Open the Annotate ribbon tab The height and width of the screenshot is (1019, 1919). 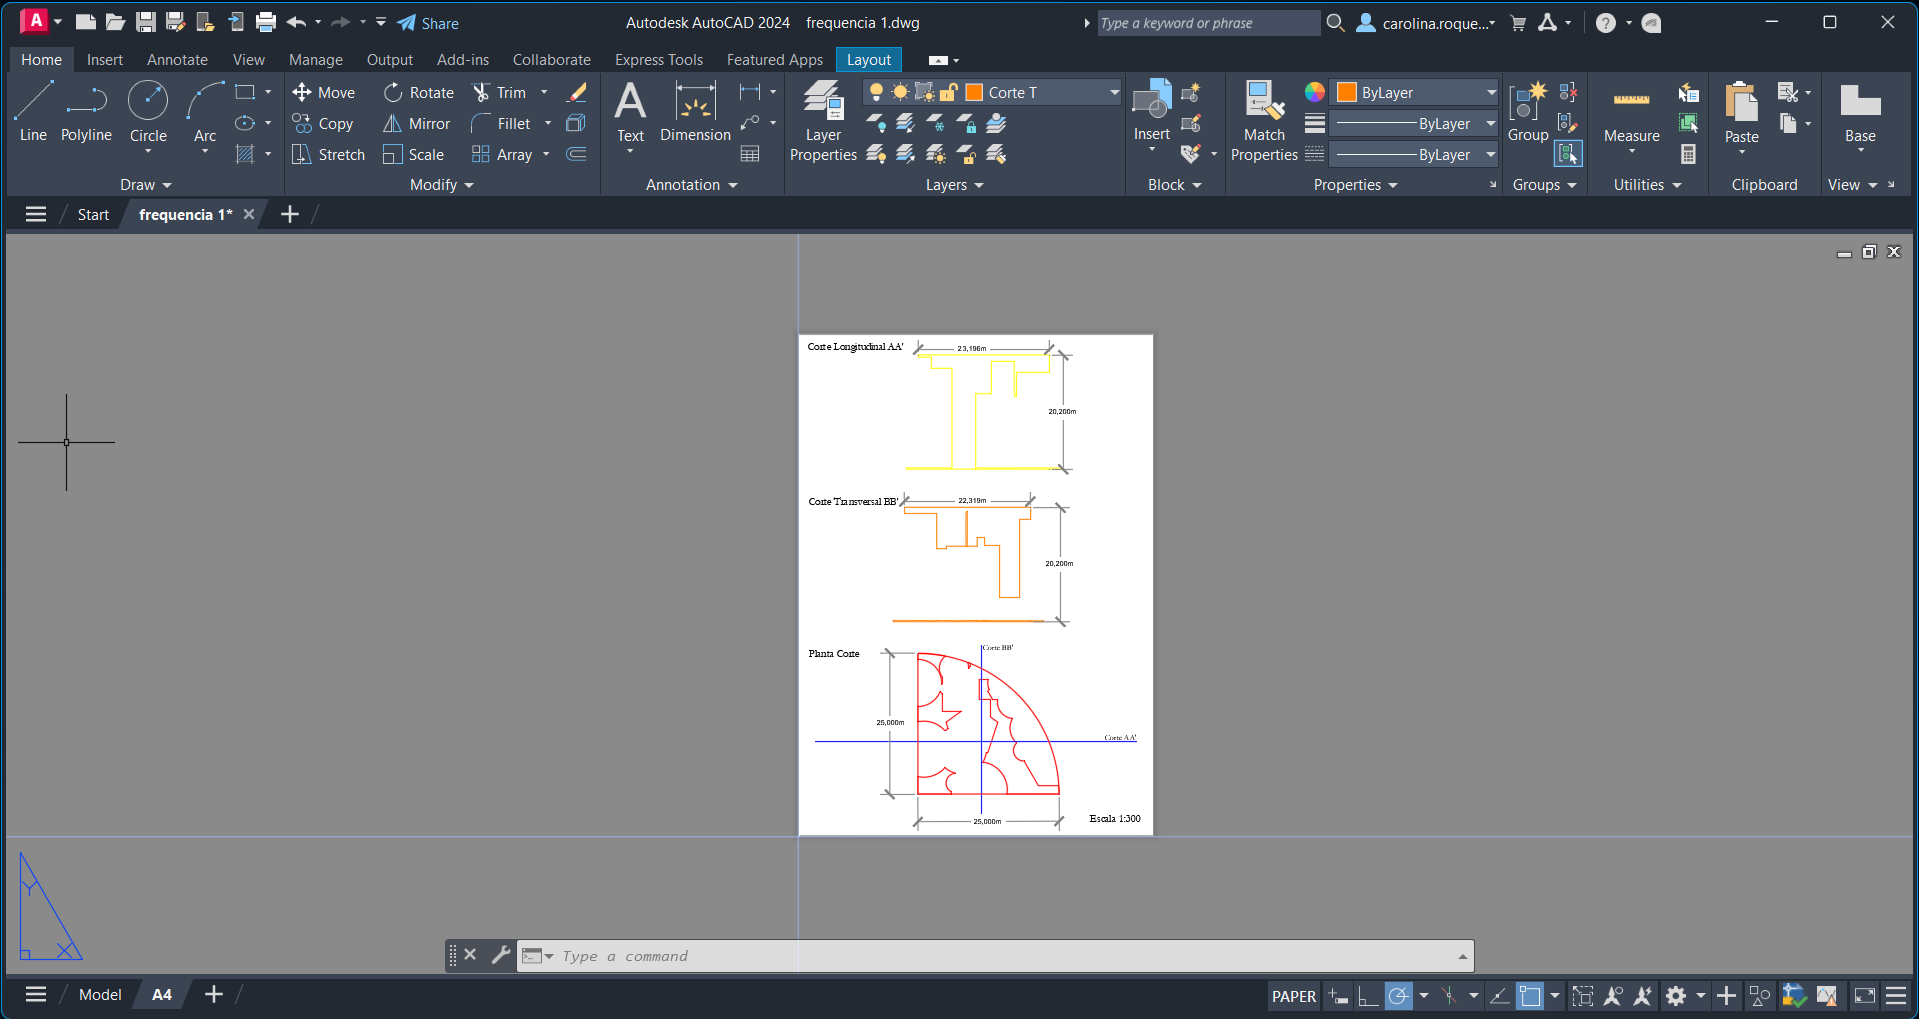tap(177, 60)
